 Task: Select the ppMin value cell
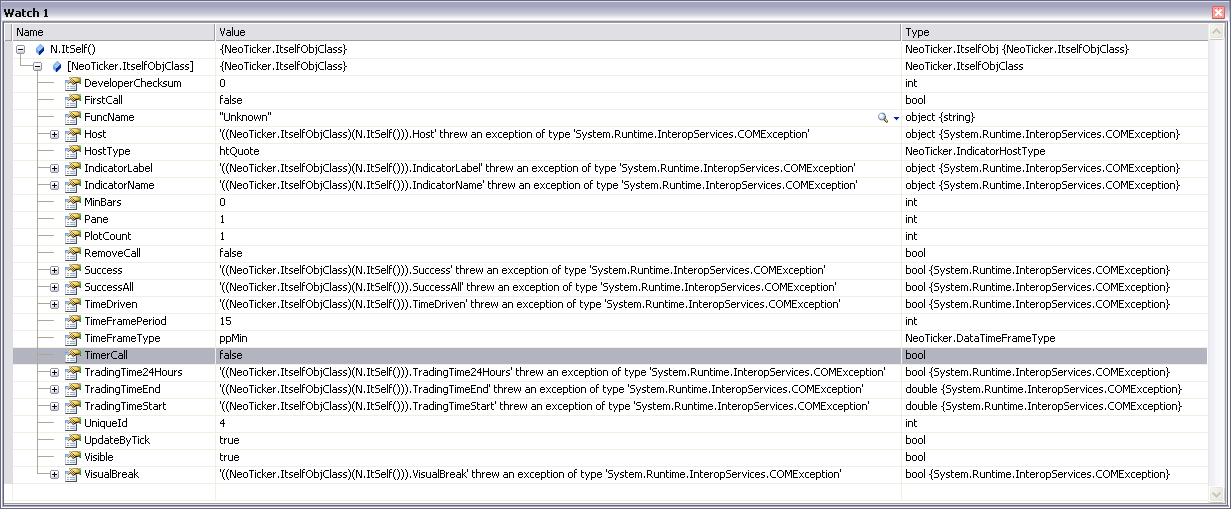pyautogui.click(x=234, y=338)
